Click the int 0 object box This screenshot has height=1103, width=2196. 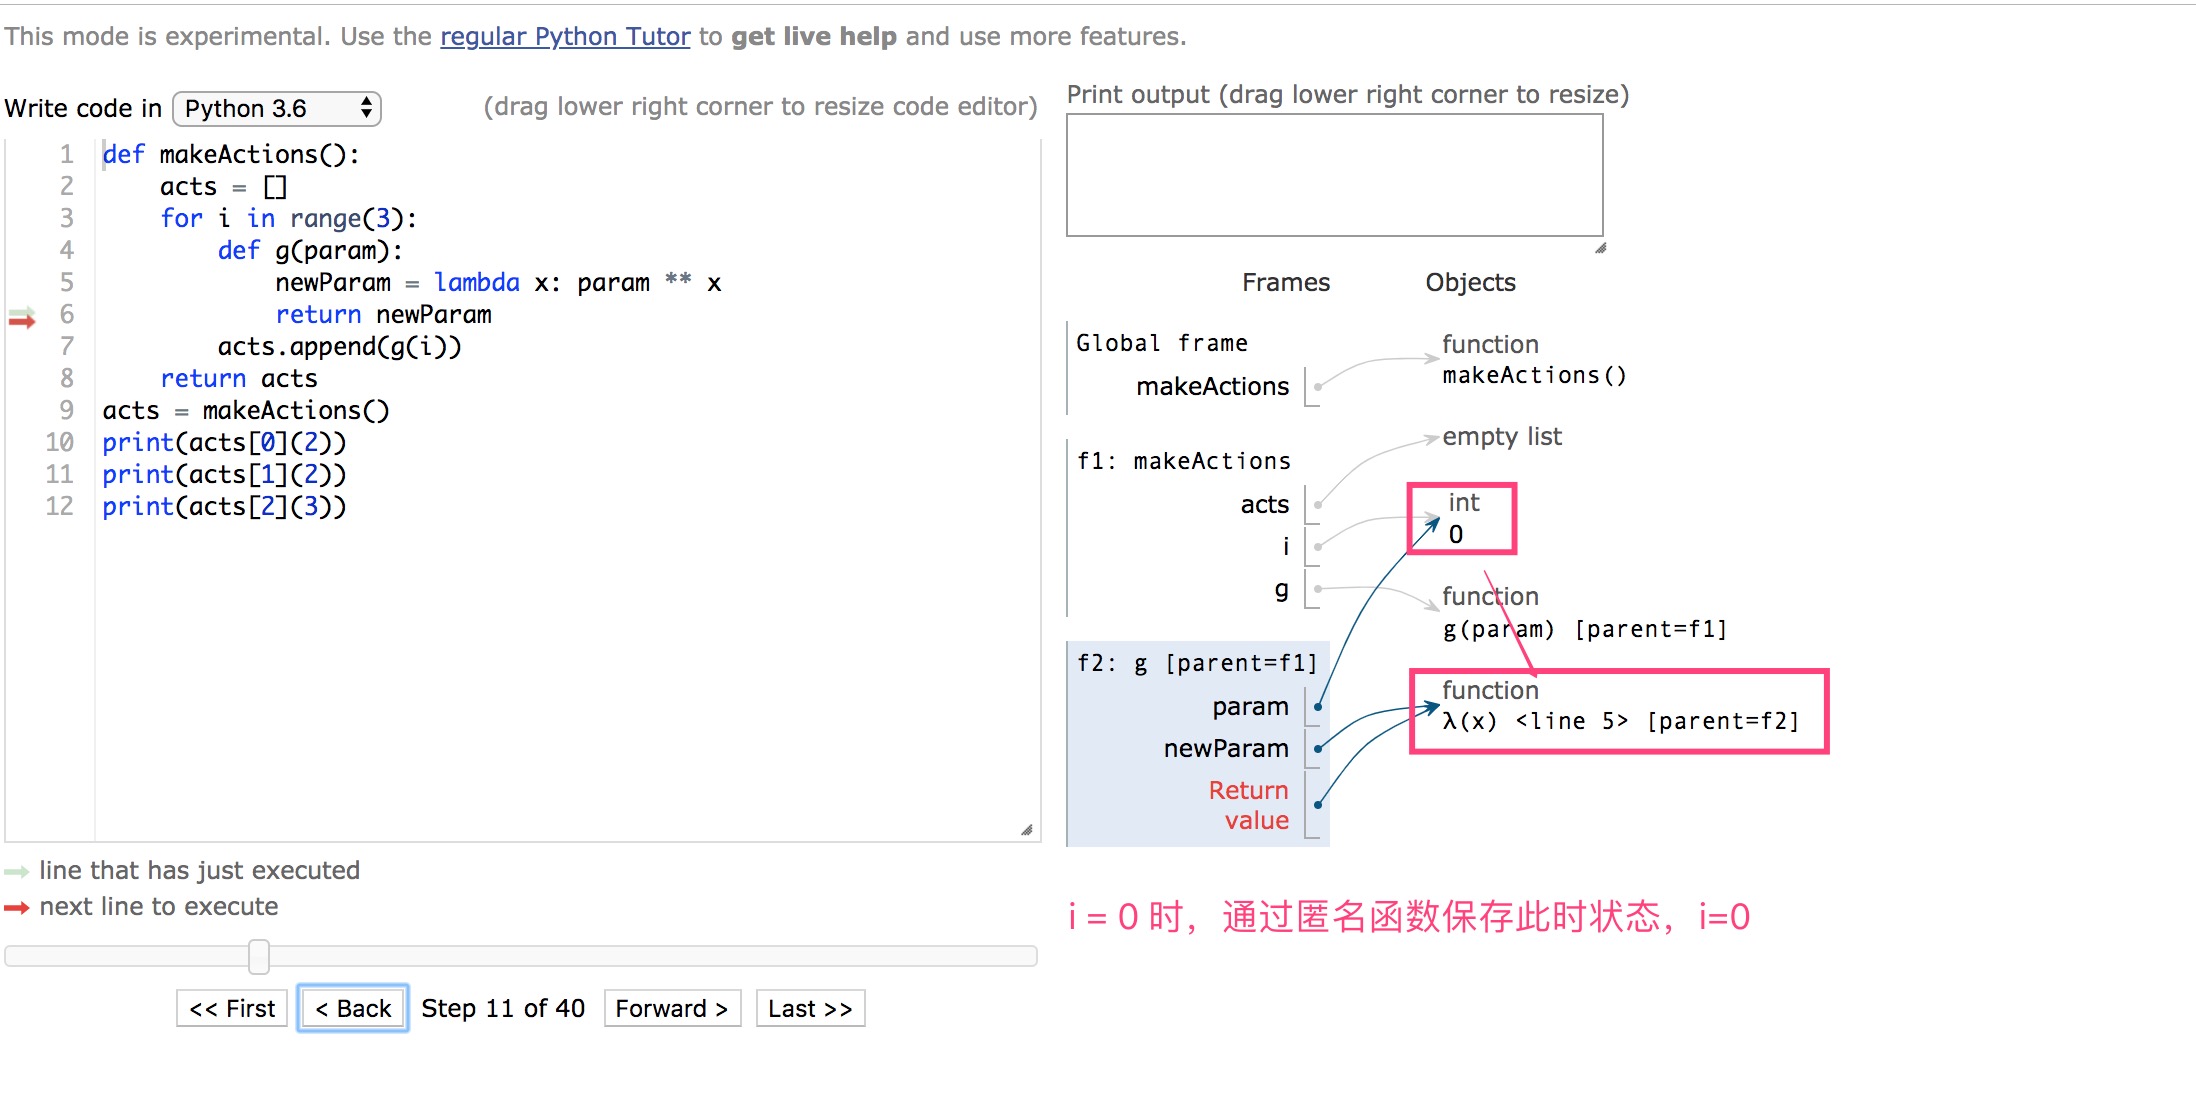click(x=1462, y=518)
